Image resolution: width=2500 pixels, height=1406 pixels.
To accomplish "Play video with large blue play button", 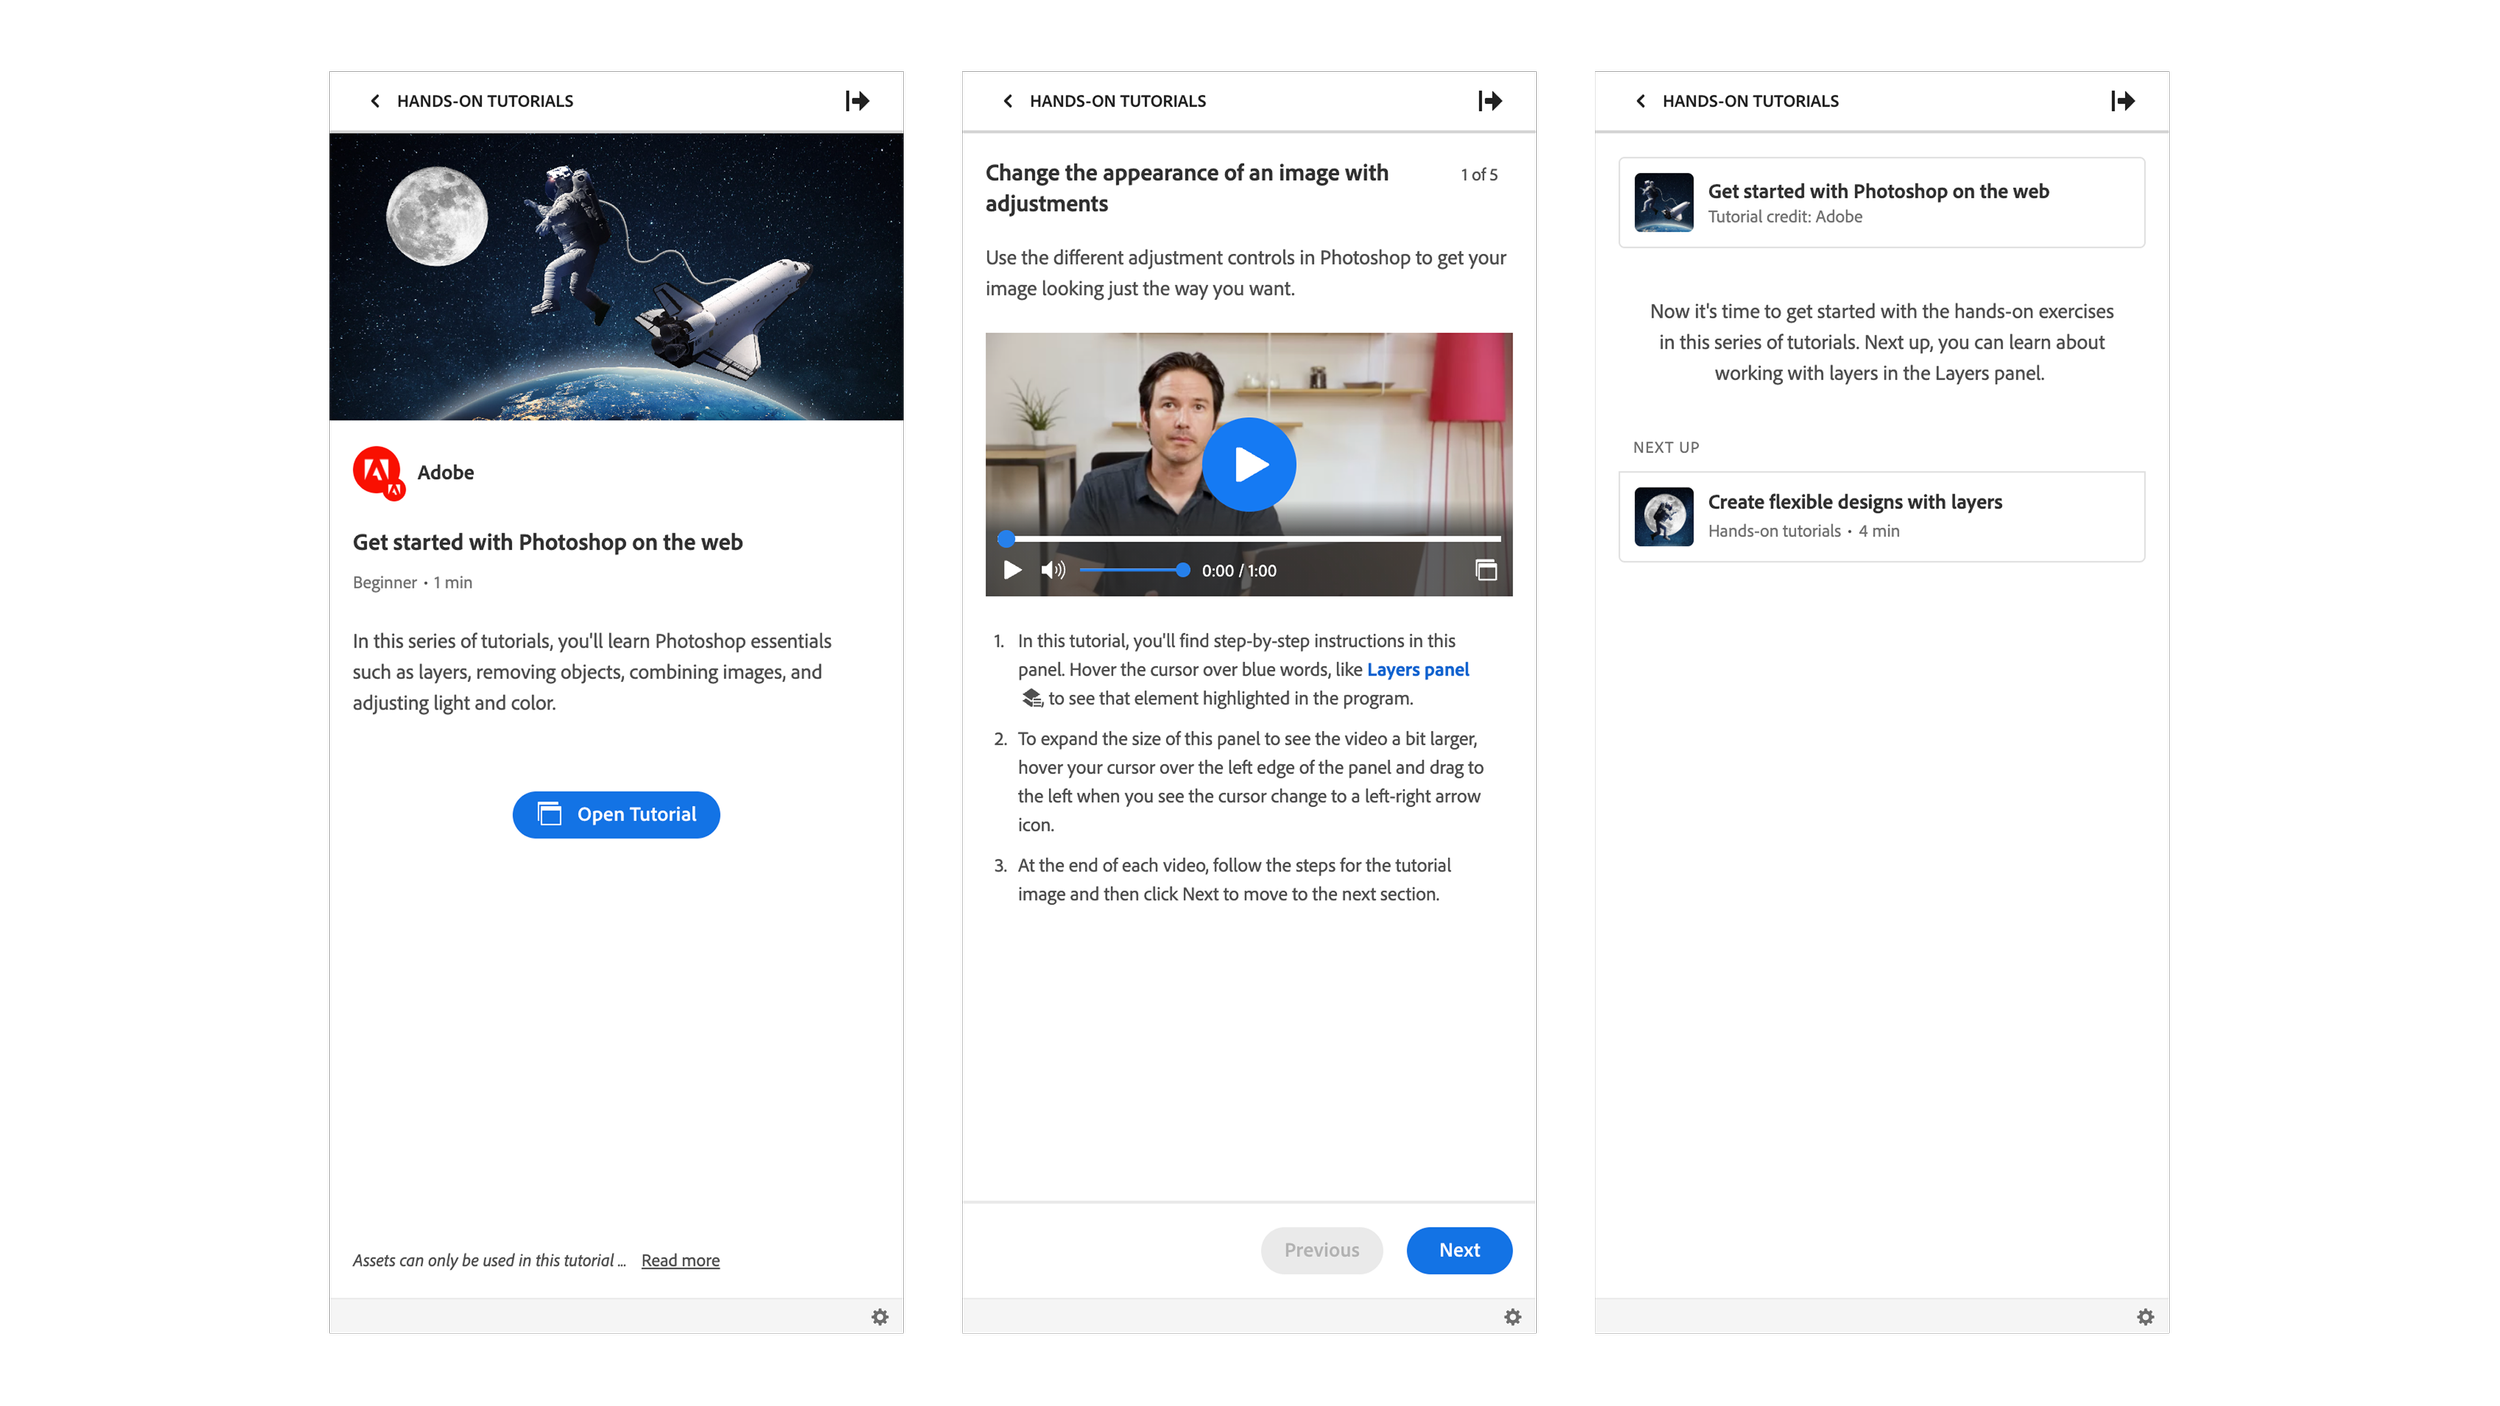I will coord(1248,465).
